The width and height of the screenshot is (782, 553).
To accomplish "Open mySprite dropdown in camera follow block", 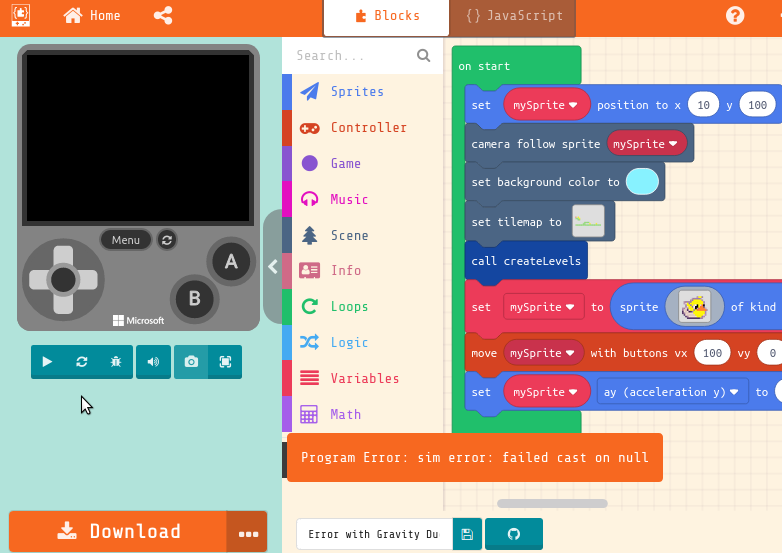I will point(648,144).
